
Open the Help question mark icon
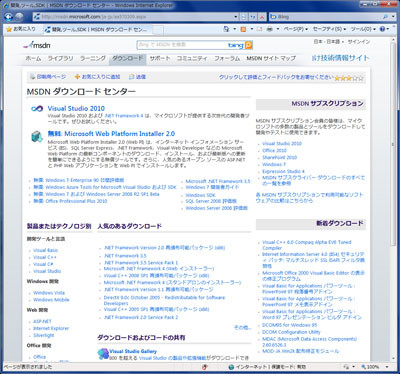(382, 29)
